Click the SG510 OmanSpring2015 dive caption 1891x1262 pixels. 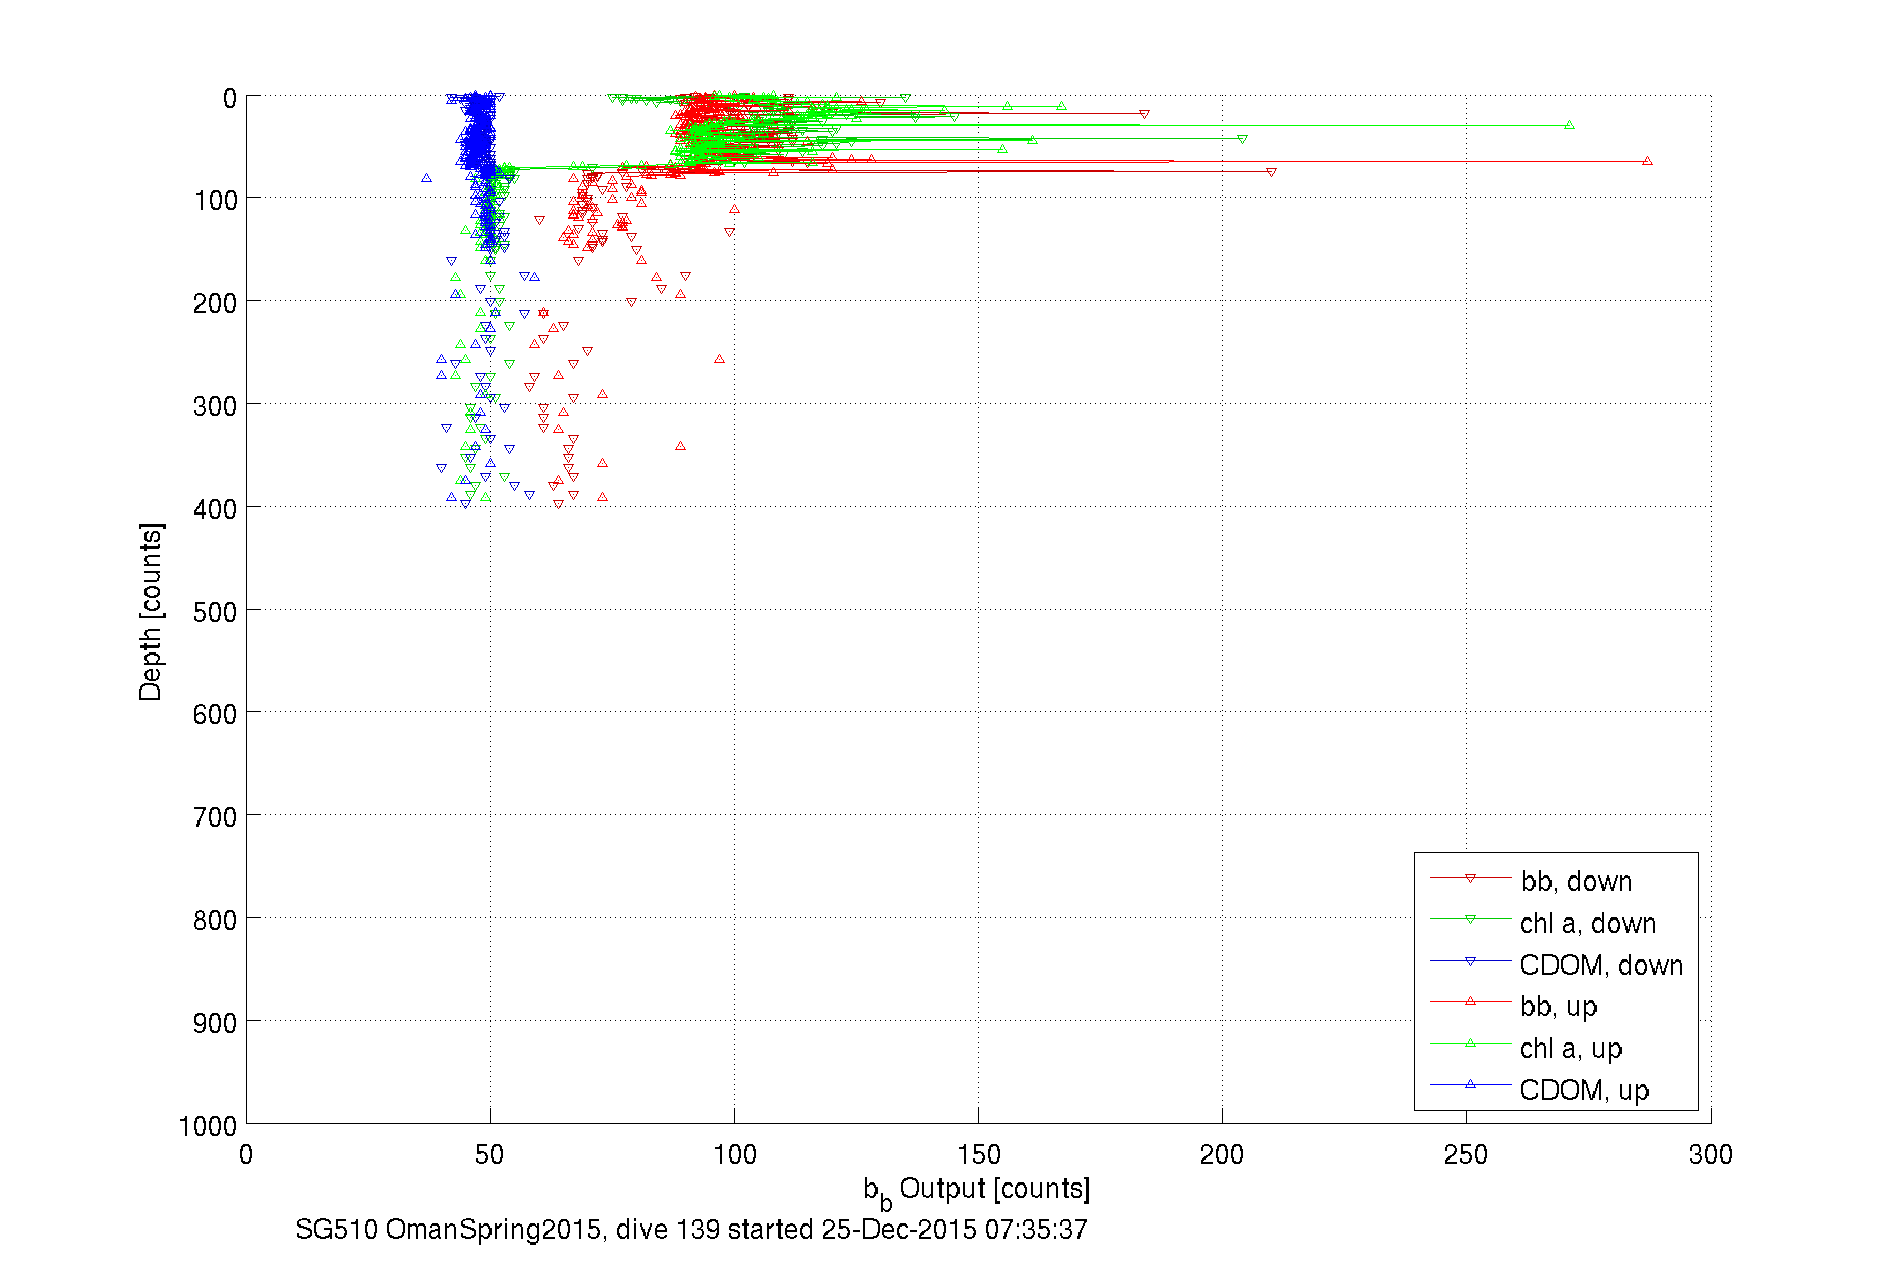(691, 1229)
